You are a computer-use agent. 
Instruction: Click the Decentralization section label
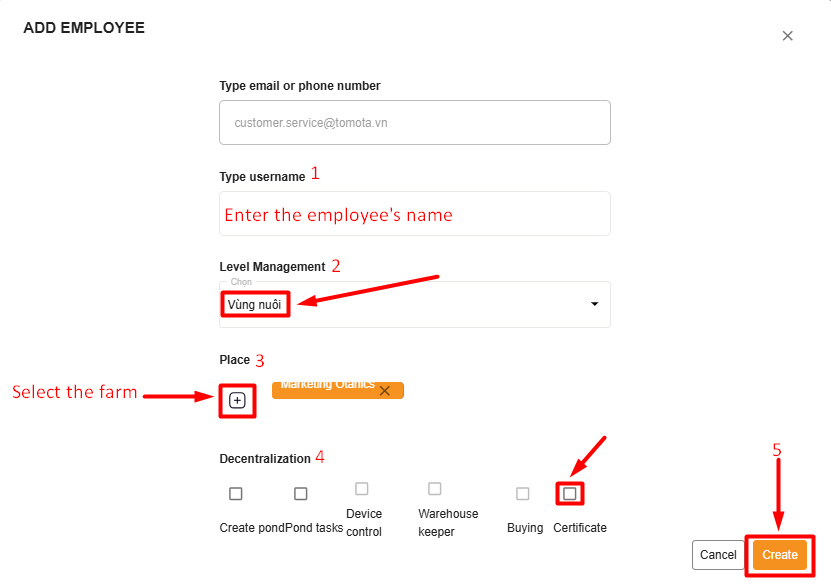[x=265, y=459]
